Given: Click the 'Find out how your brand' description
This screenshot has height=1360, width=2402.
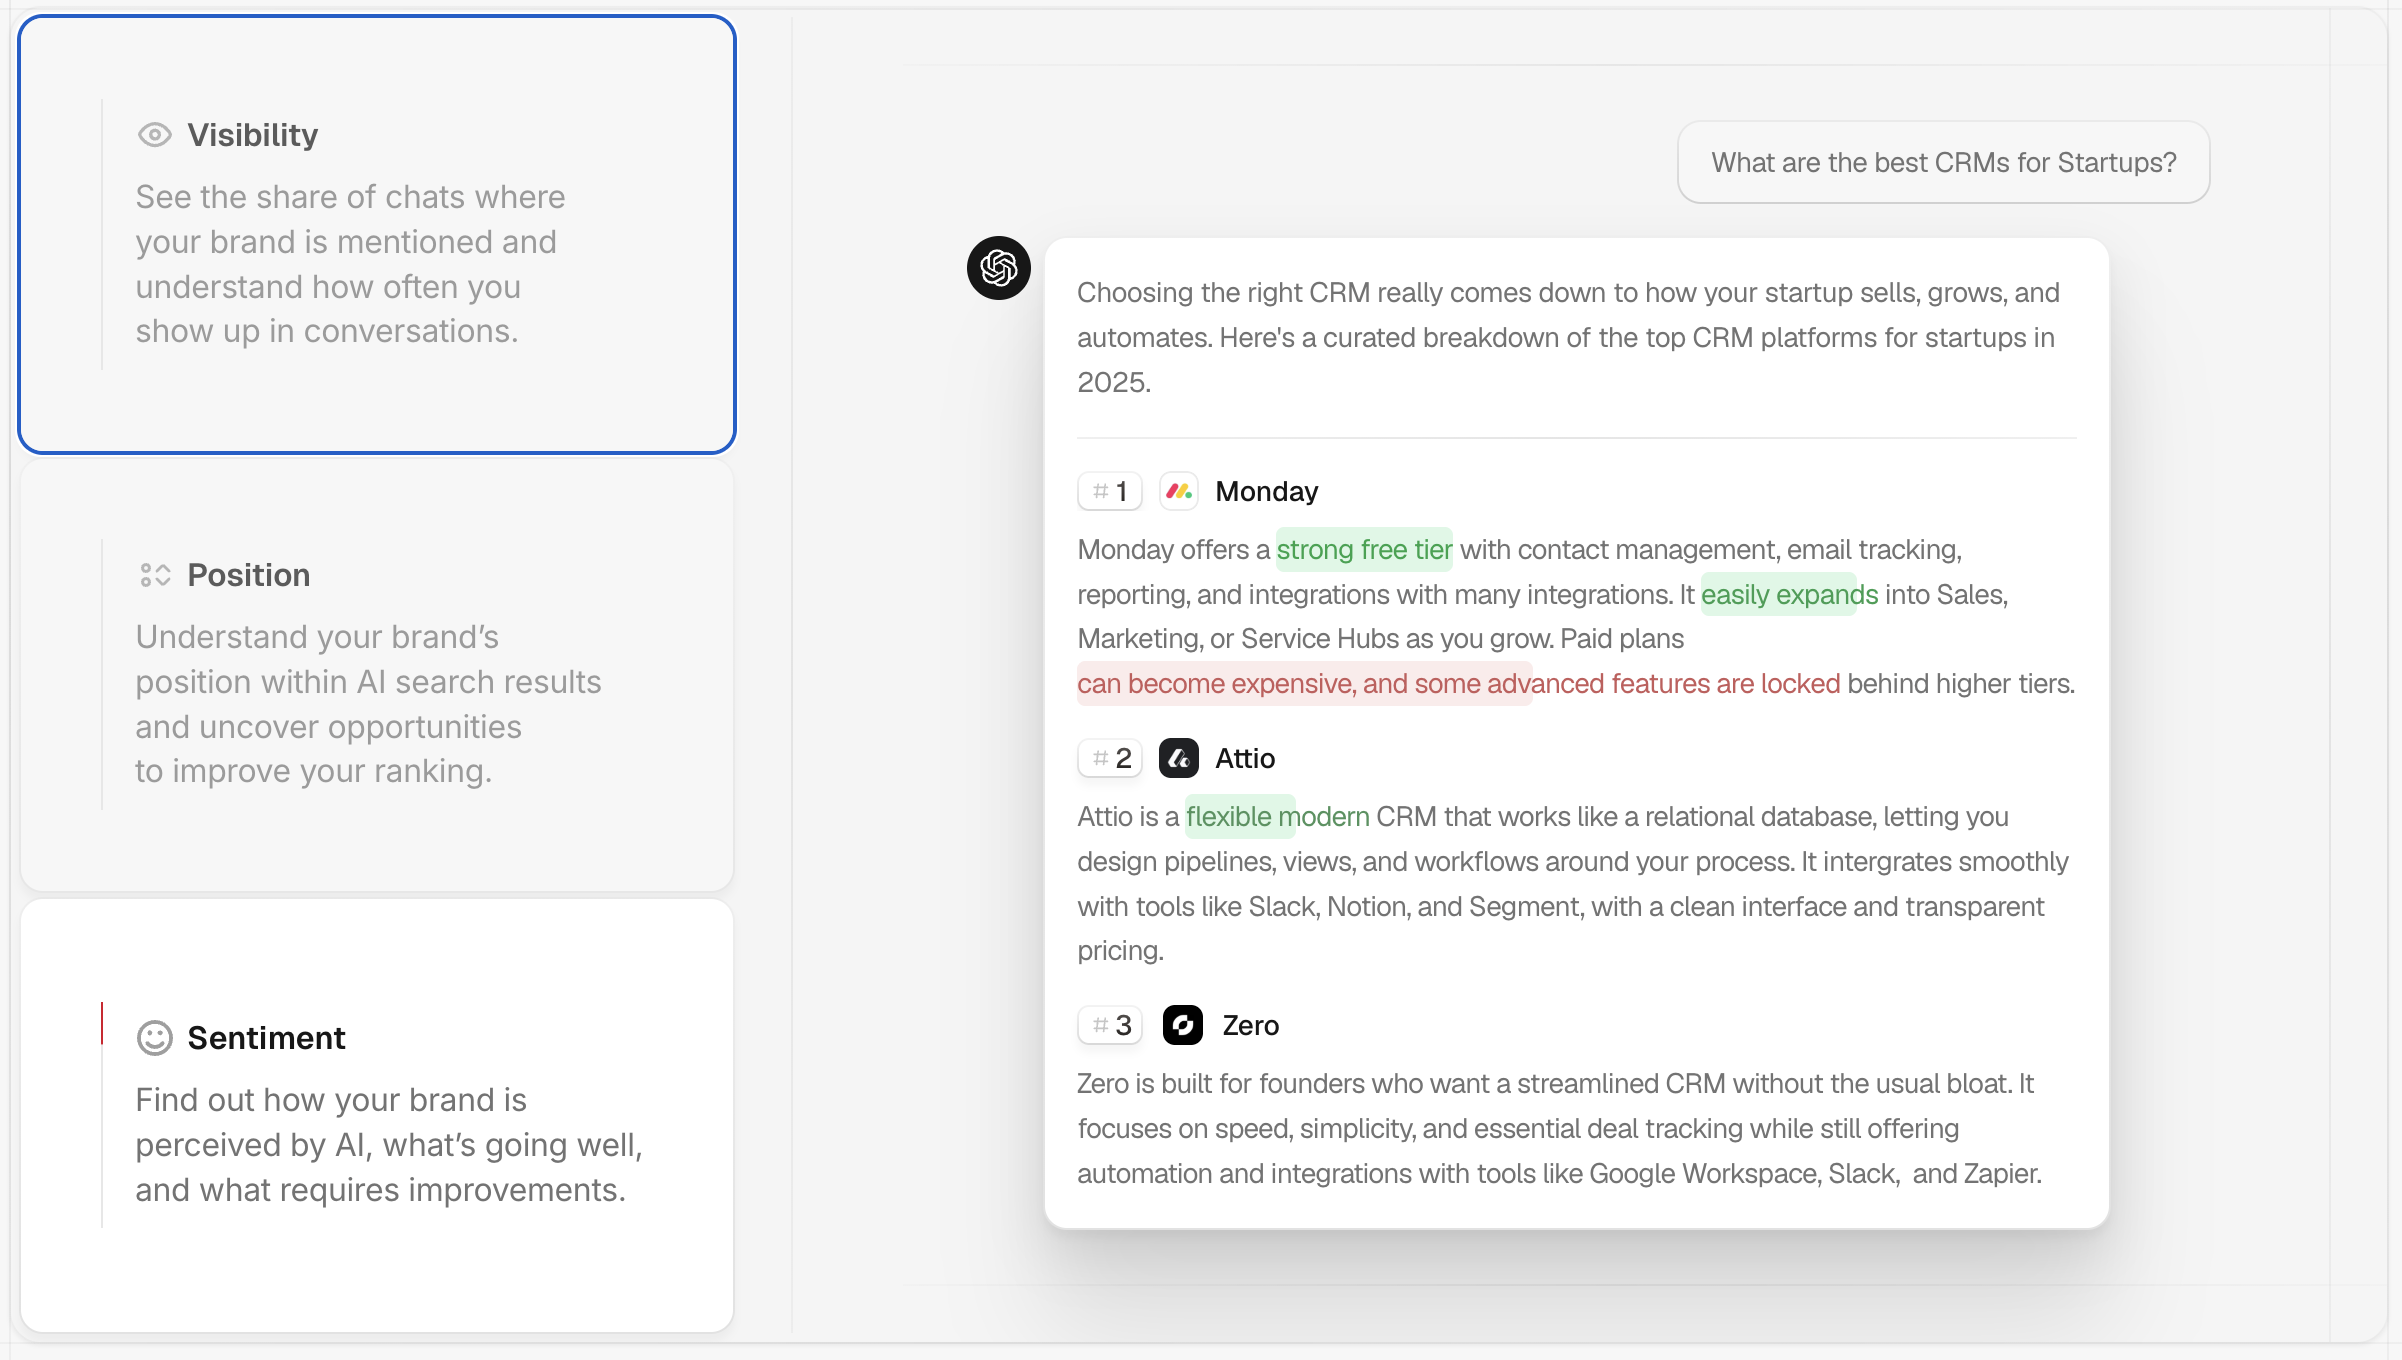Looking at the screenshot, I should (389, 1145).
